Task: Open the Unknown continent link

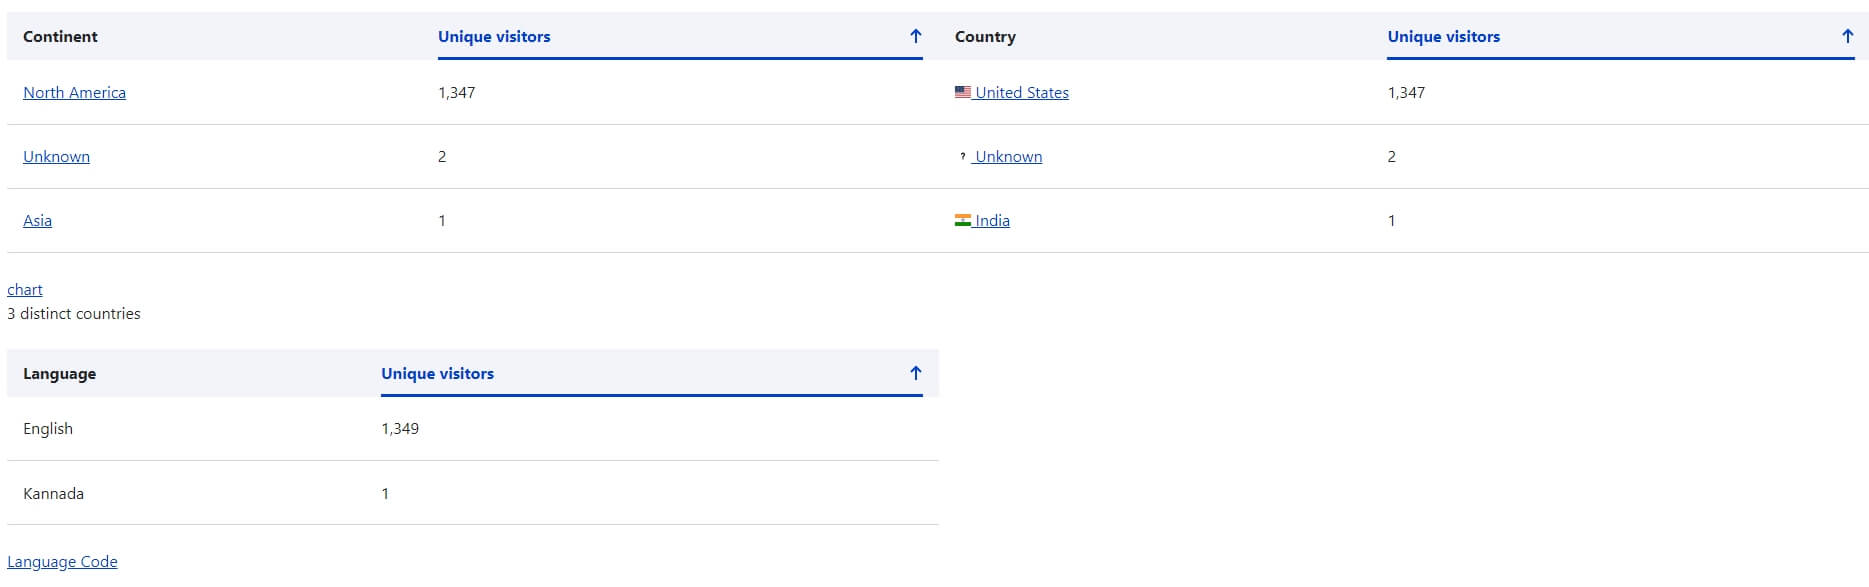Action: [56, 157]
